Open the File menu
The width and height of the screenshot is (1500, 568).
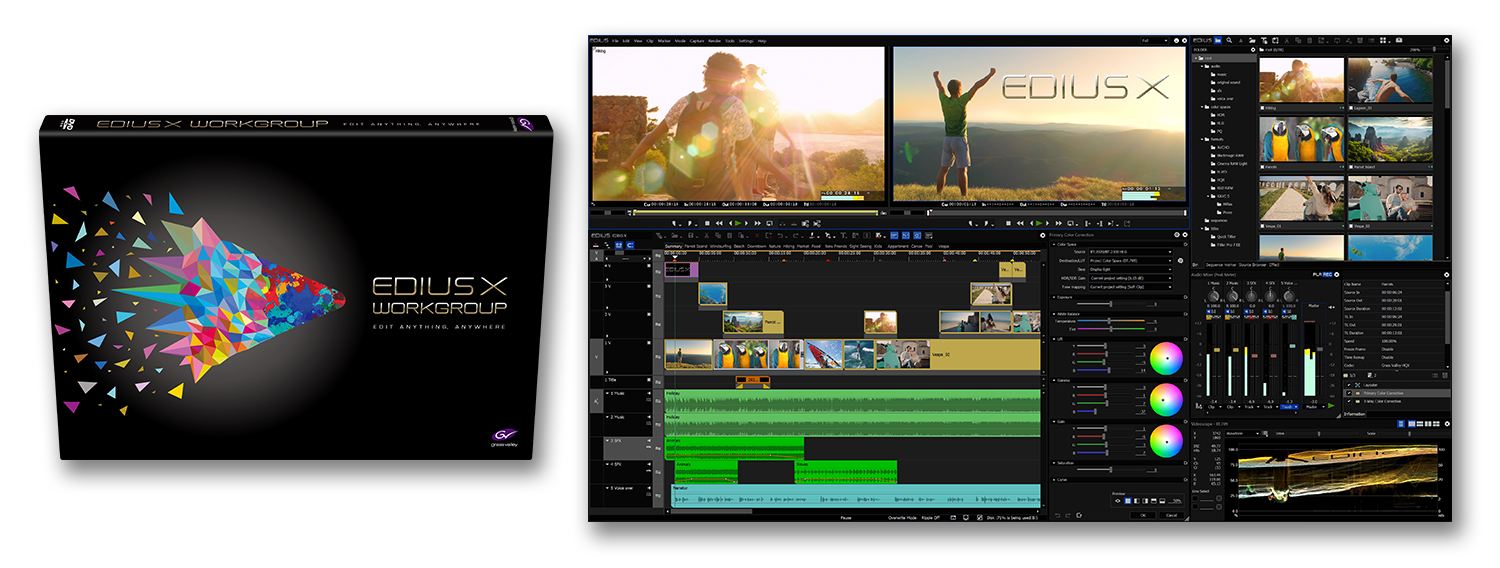tap(615, 41)
